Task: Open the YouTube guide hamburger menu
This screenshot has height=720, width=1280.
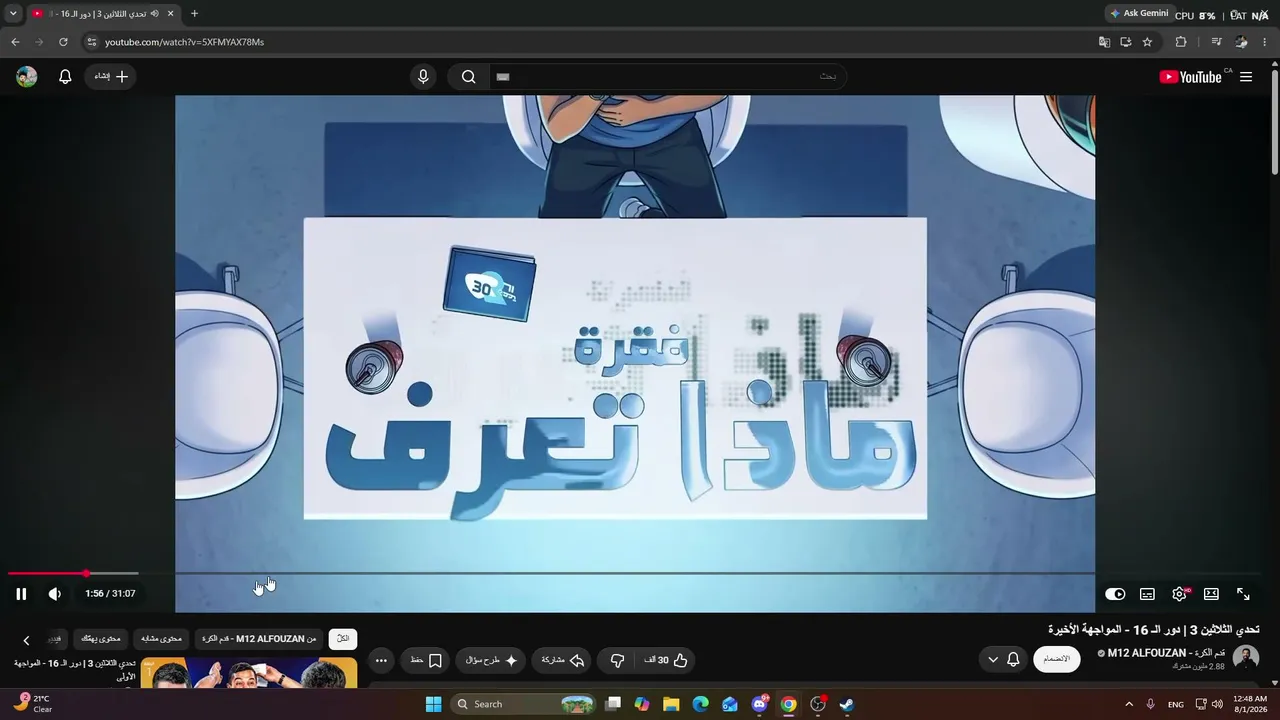Action: coord(1246,77)
